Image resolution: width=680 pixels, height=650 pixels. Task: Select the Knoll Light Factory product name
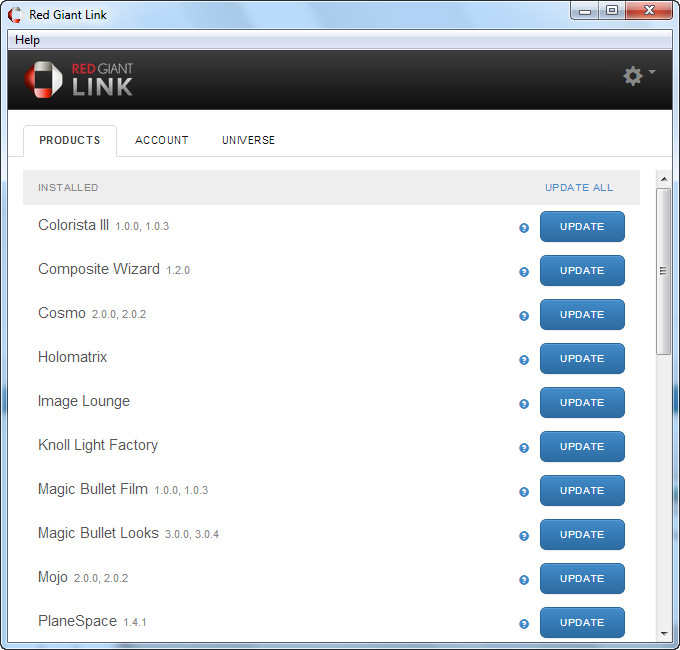point(98,445)
